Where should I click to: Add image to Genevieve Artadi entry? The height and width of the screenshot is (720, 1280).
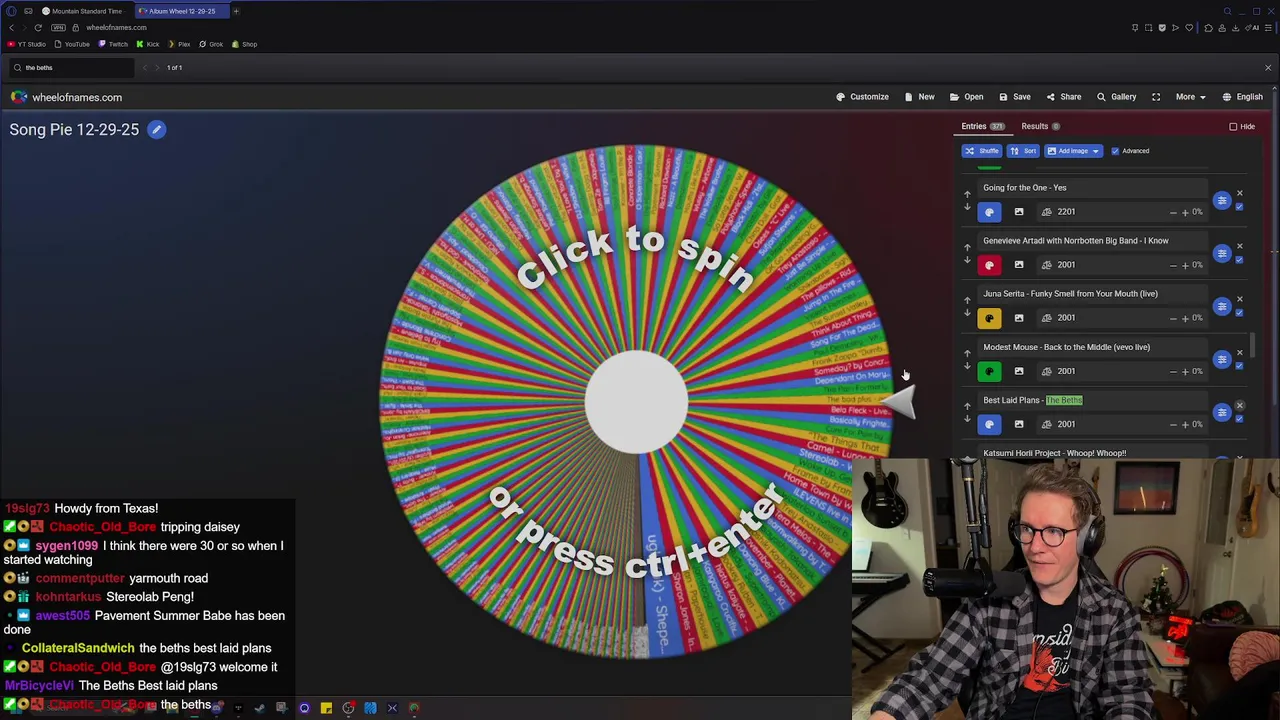click(x=1019, y=265)
